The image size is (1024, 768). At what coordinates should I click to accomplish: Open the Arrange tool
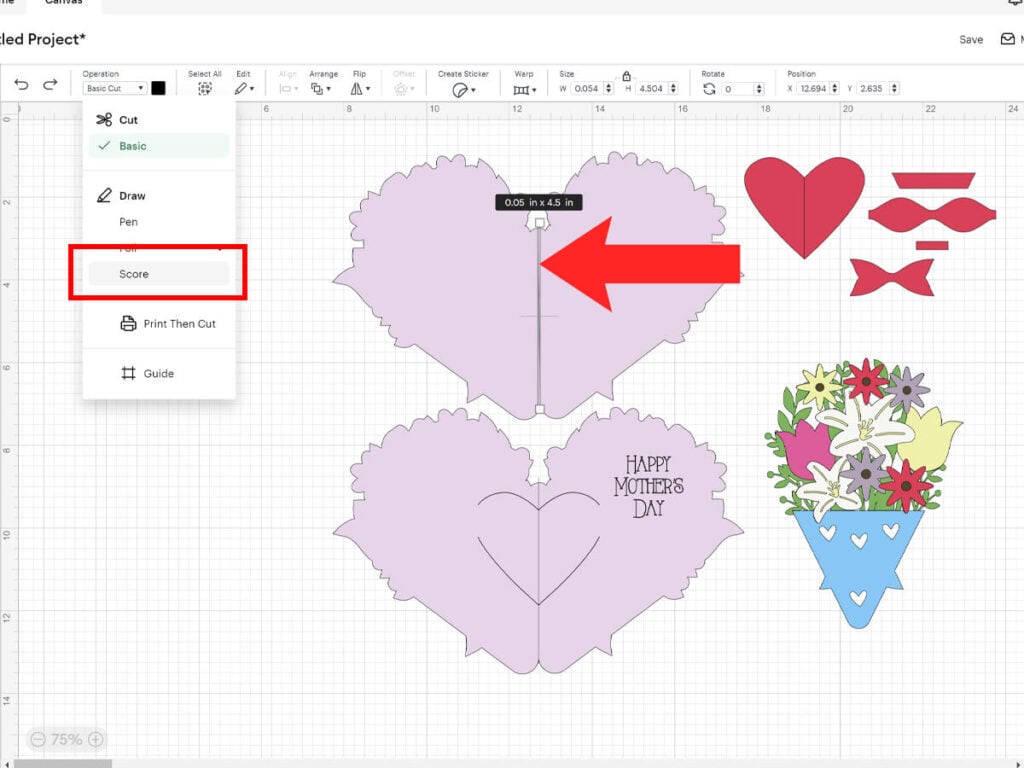point(322,88)
